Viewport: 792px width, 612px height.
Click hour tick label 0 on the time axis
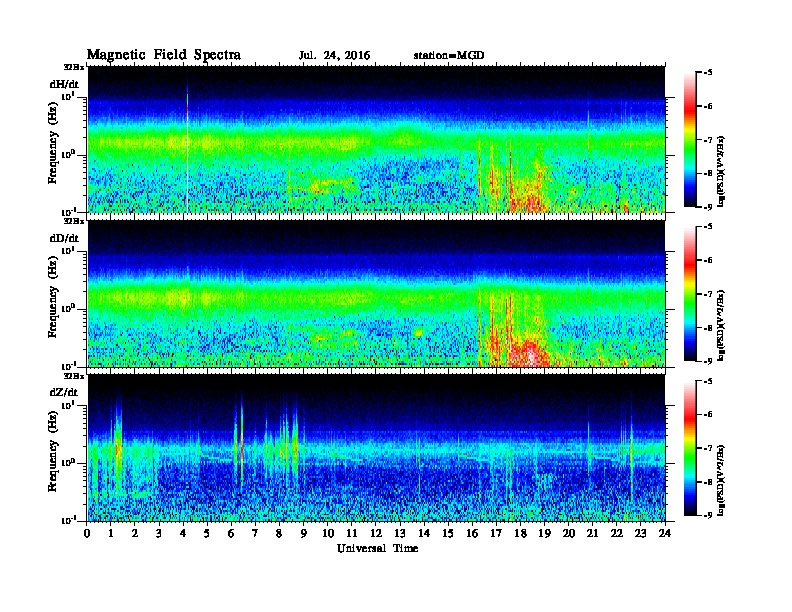coord(87,533)
